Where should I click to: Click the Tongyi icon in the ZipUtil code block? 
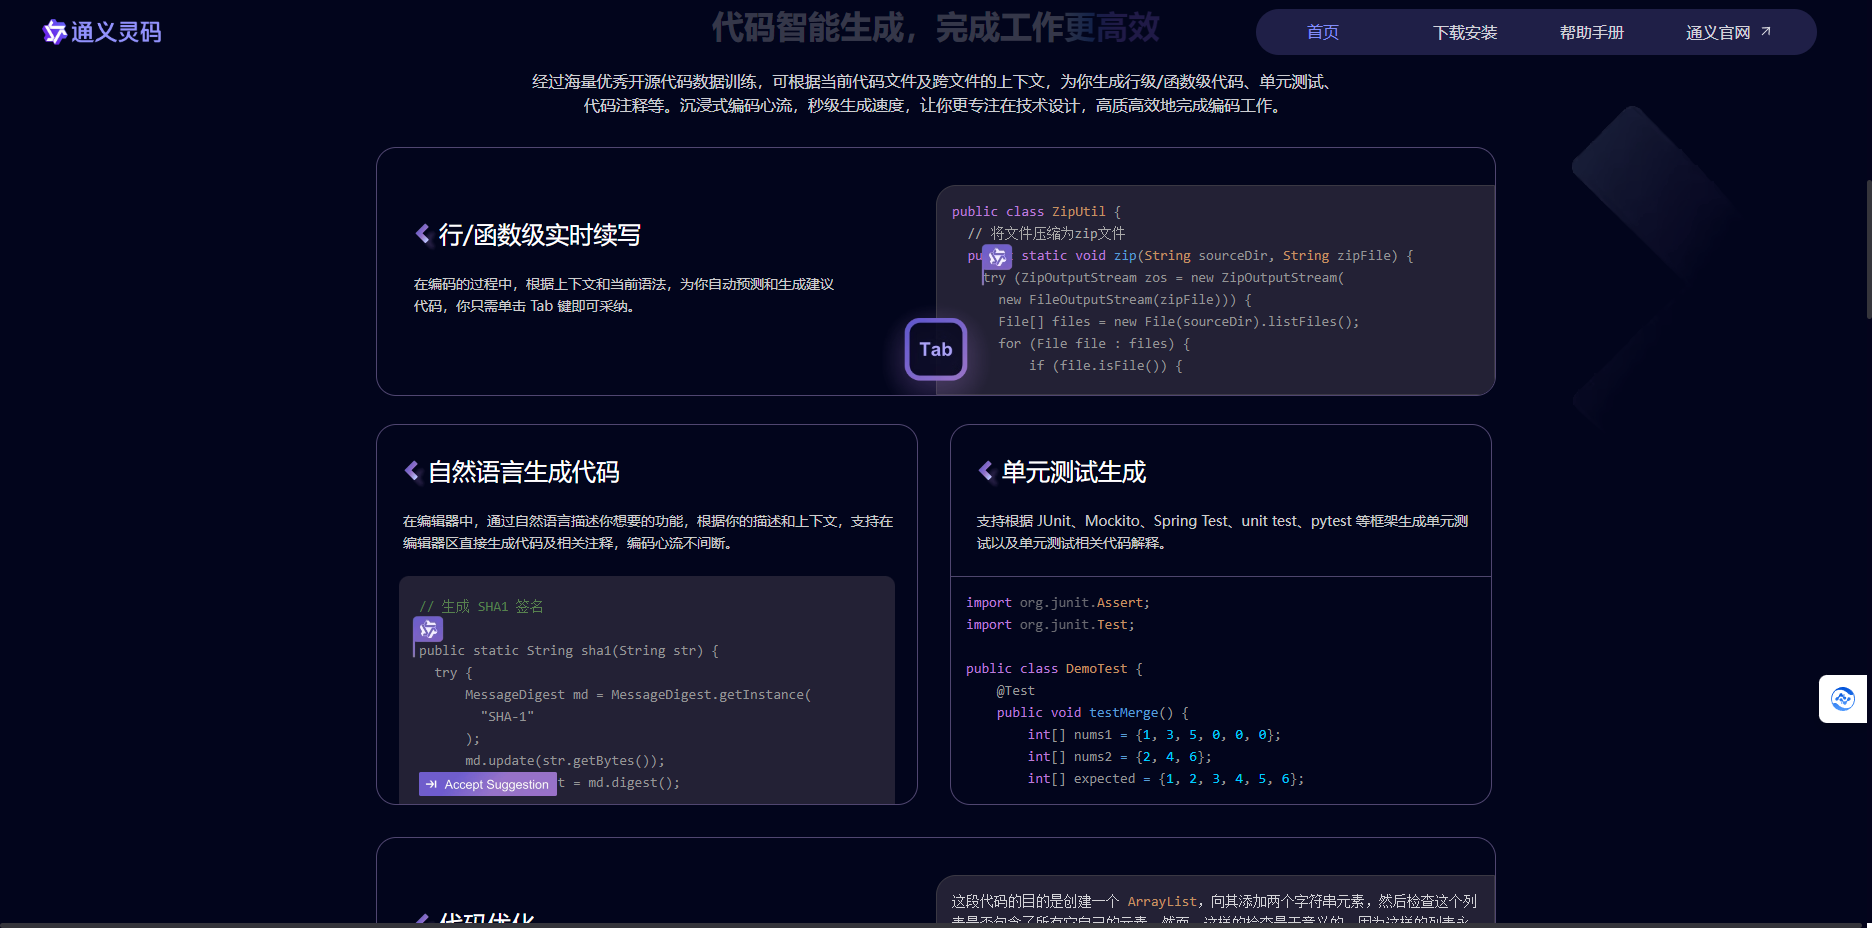click(x=997, y=256)
